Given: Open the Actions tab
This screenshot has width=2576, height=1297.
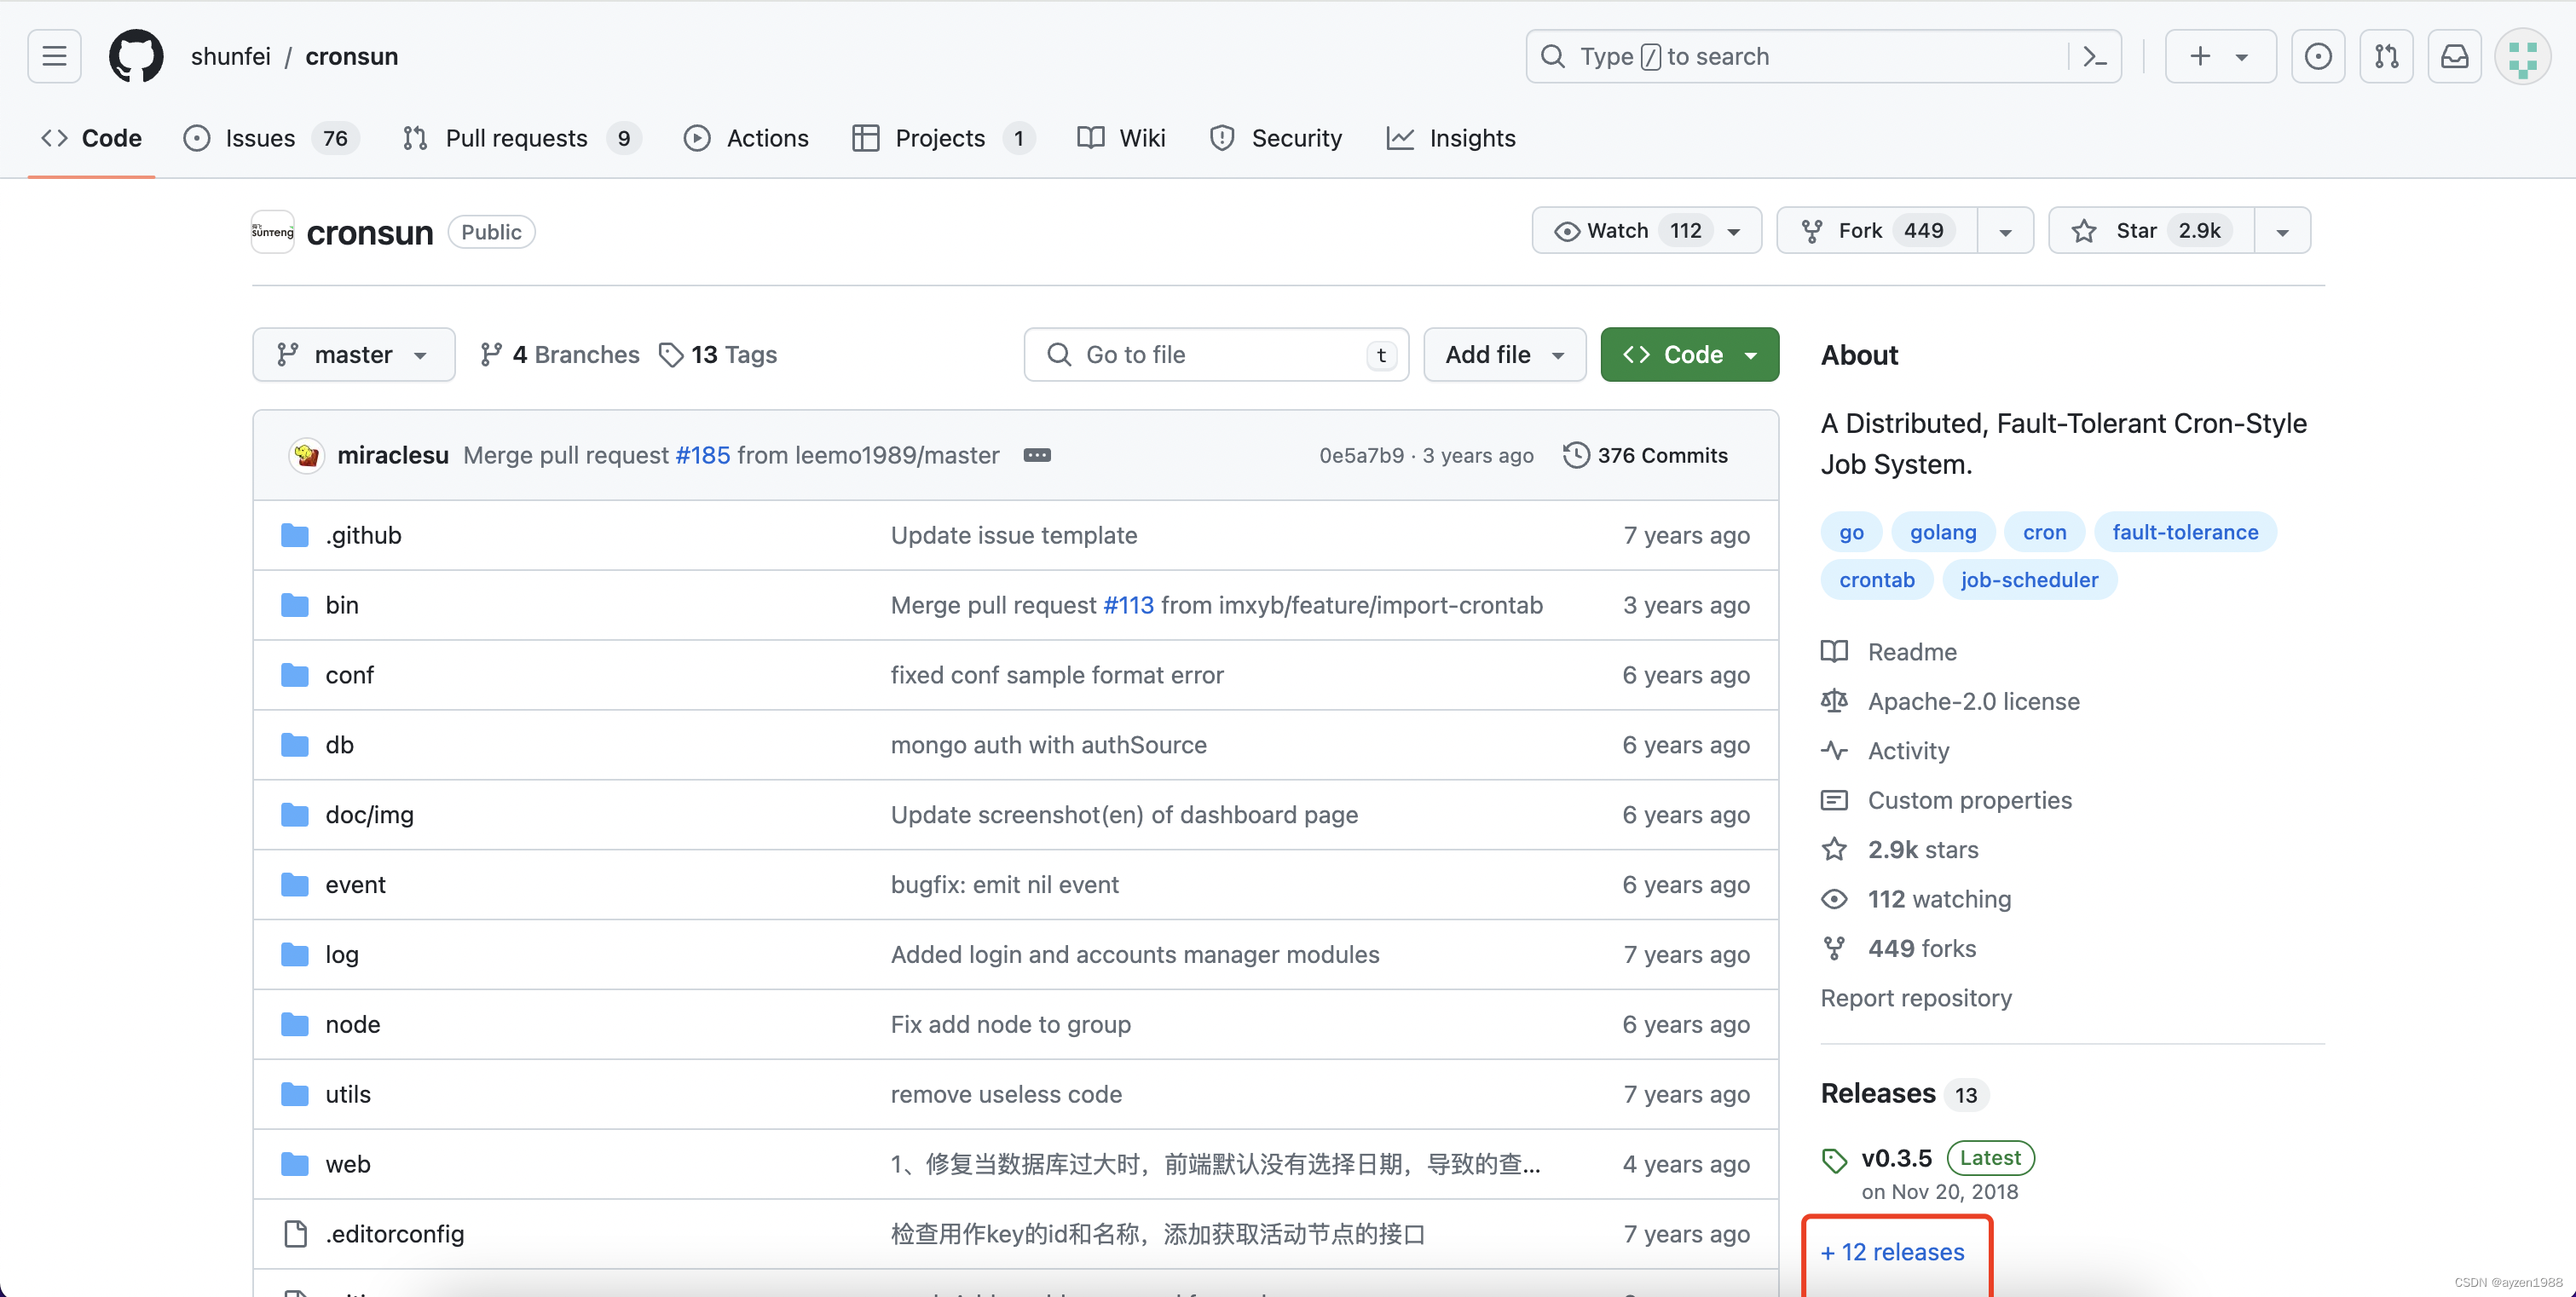Looking at the screenshot, I should (x=746, y=138).
